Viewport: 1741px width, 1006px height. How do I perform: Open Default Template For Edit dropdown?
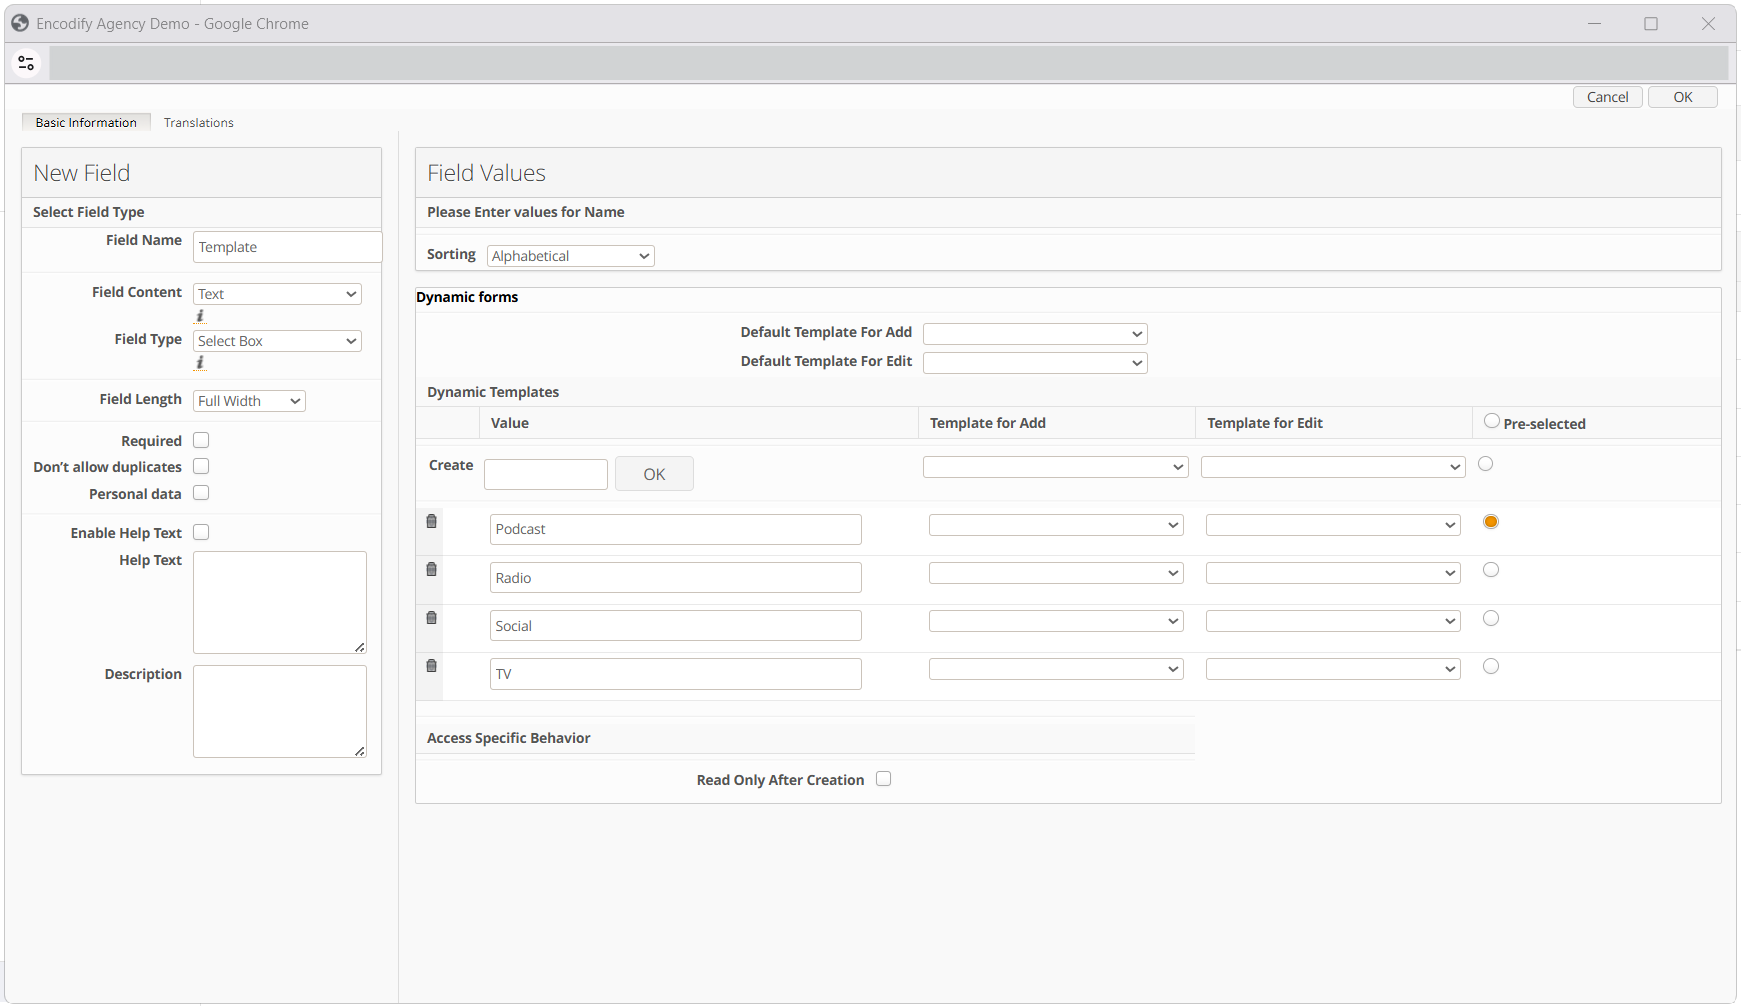click(x=1035, y=363)
